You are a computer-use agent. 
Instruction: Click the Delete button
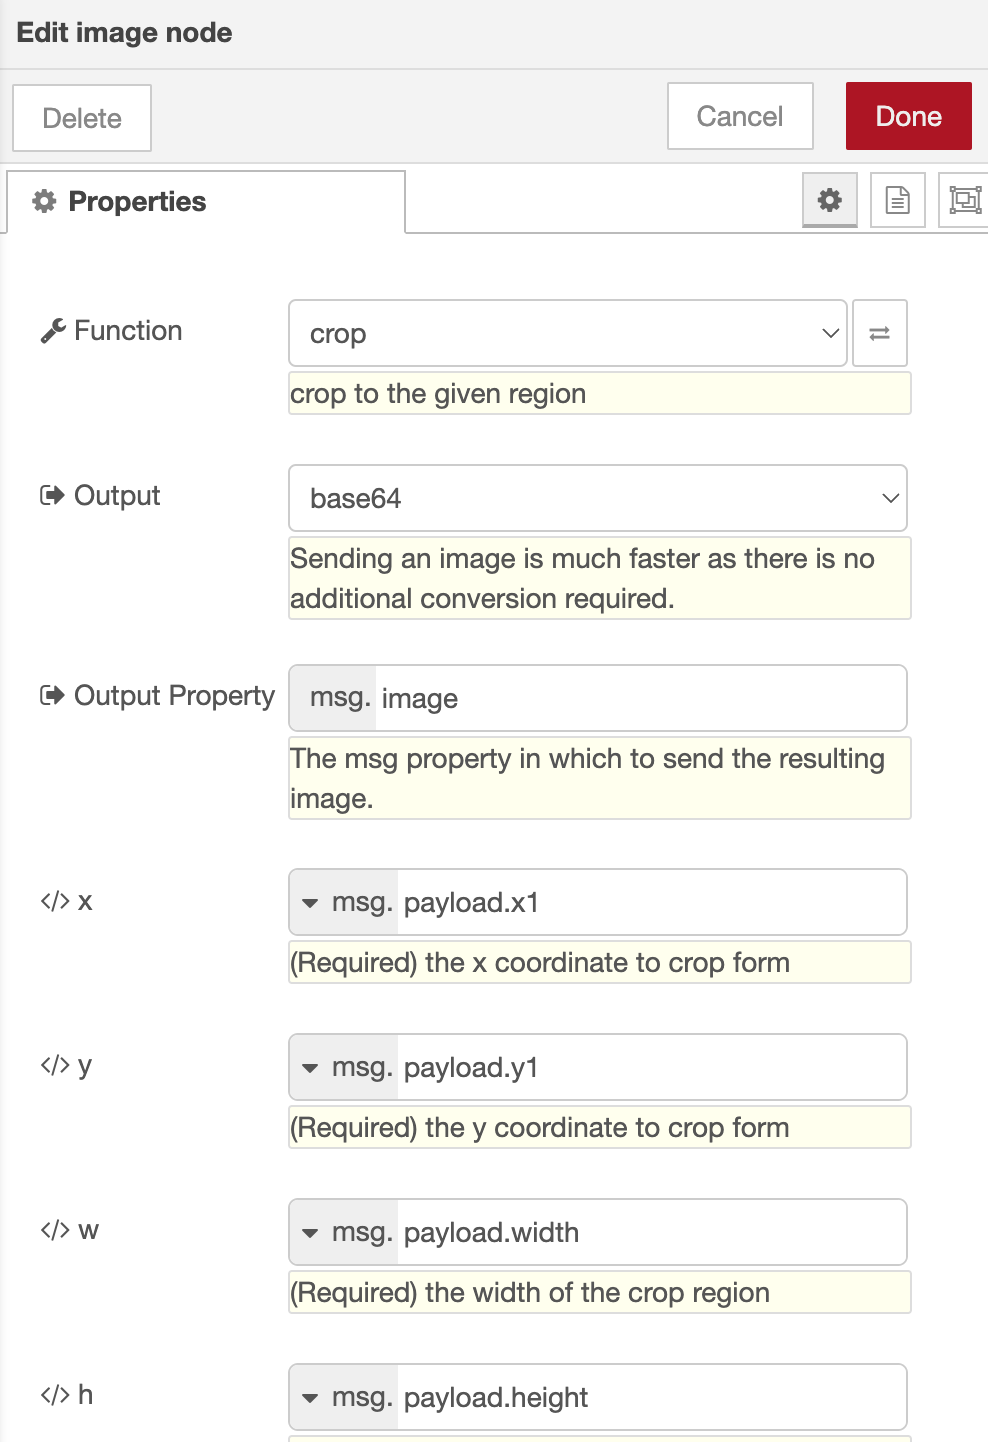[82, 118]
